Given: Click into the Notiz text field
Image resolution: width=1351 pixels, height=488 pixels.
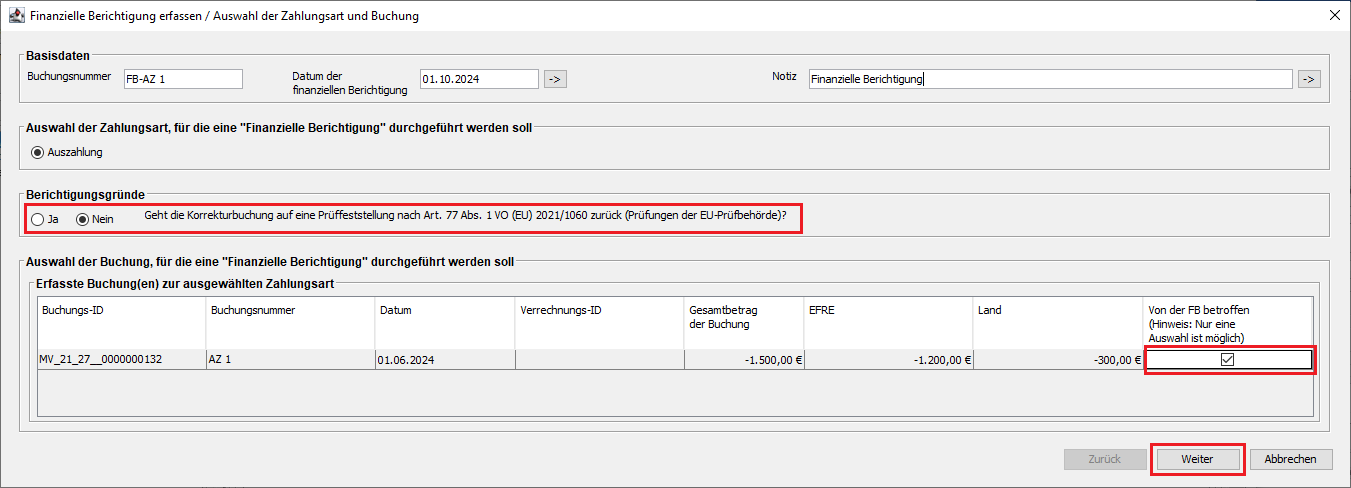Looking at the screenshot, I should point(1050,79).
